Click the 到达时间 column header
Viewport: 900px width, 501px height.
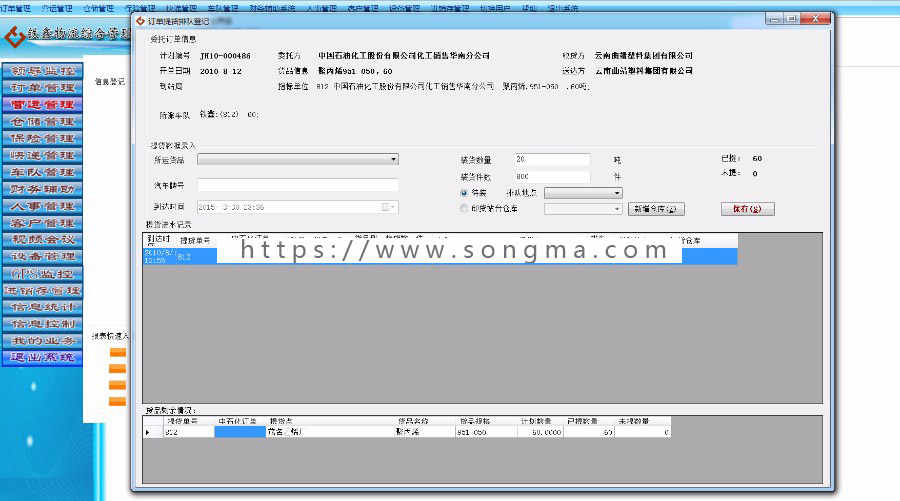(159, 240)
